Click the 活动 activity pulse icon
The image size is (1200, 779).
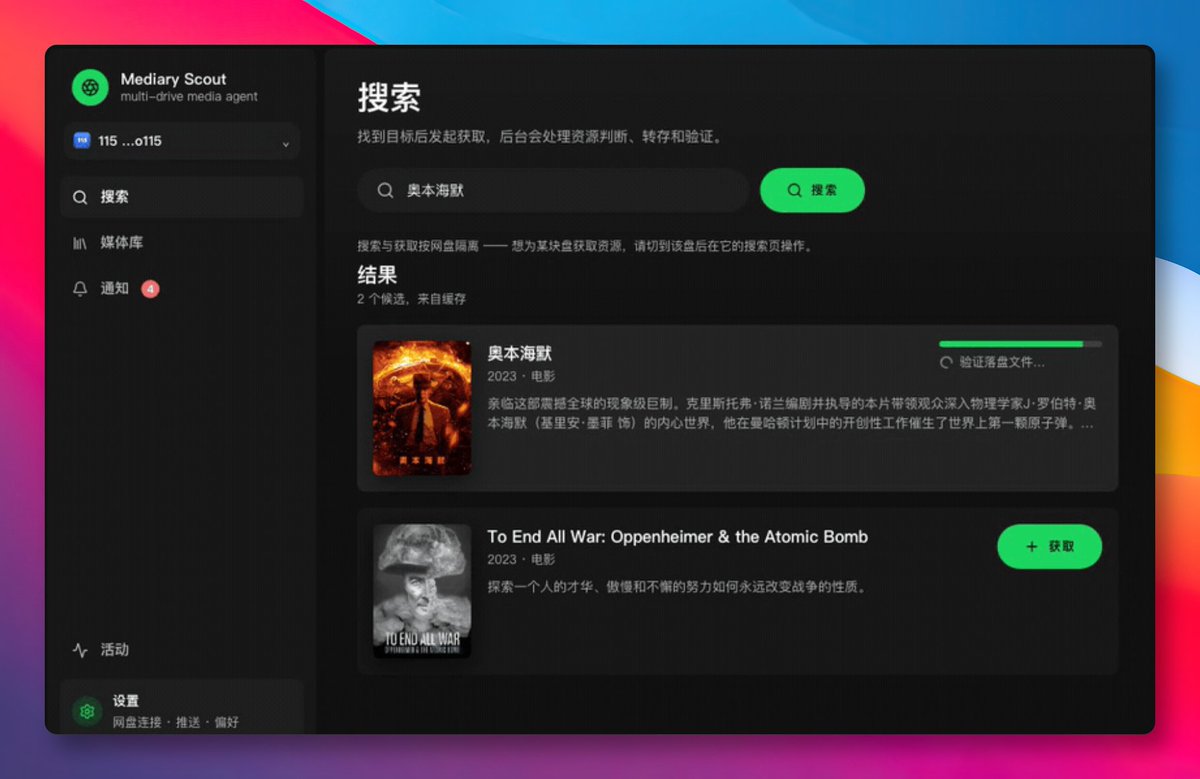(80, 650)
